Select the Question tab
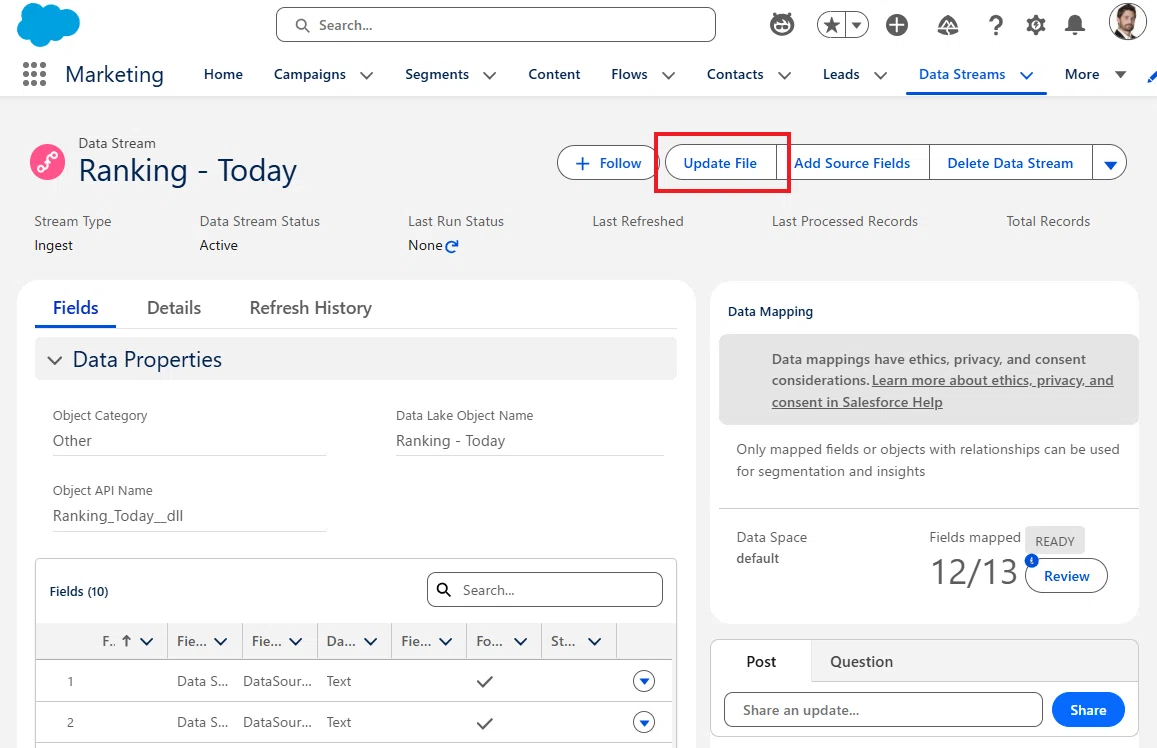 point(861,662)
